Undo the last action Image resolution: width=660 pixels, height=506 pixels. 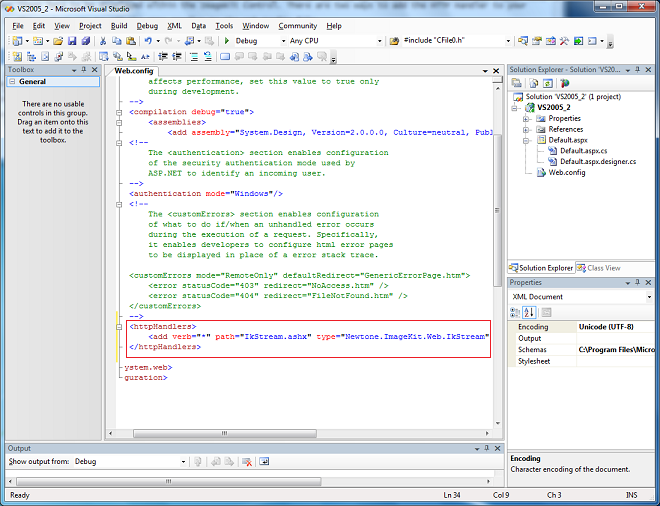tap(148, 41)
